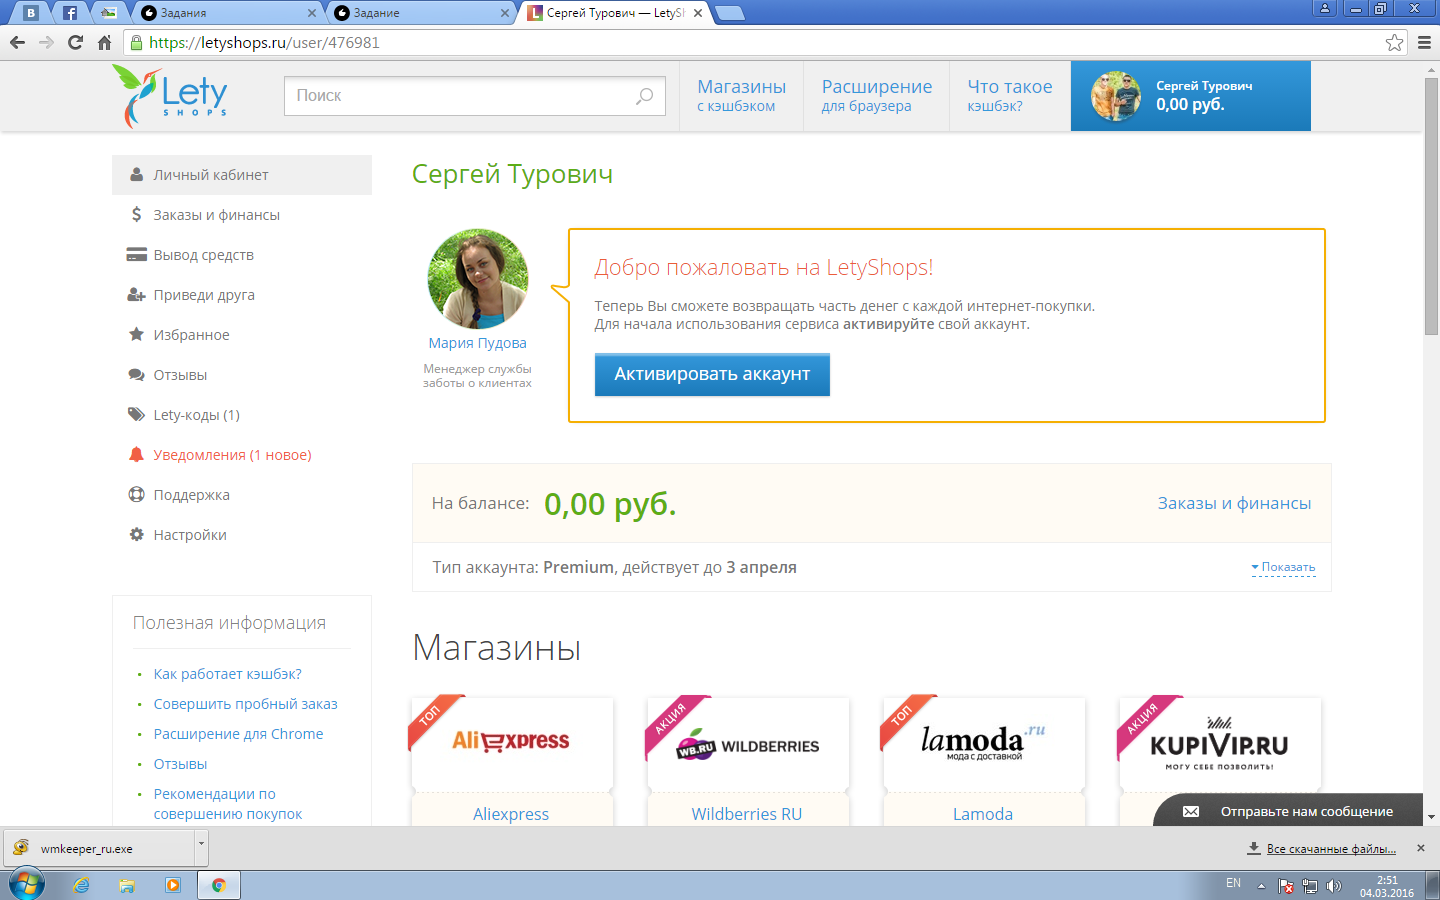Open Магазины с кэшбэком nav item
1440x900 pixels.
click(742, 96)
